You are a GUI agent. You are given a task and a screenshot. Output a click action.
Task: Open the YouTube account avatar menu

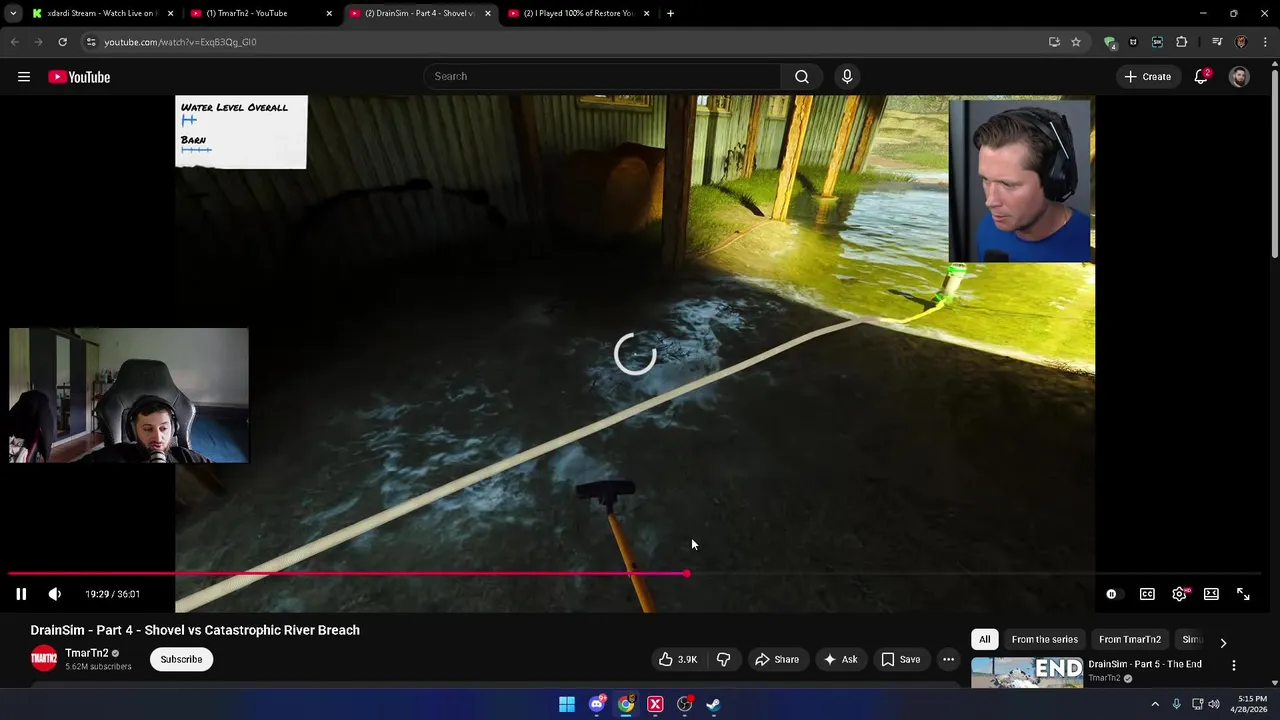click(x=1239, y=76)
